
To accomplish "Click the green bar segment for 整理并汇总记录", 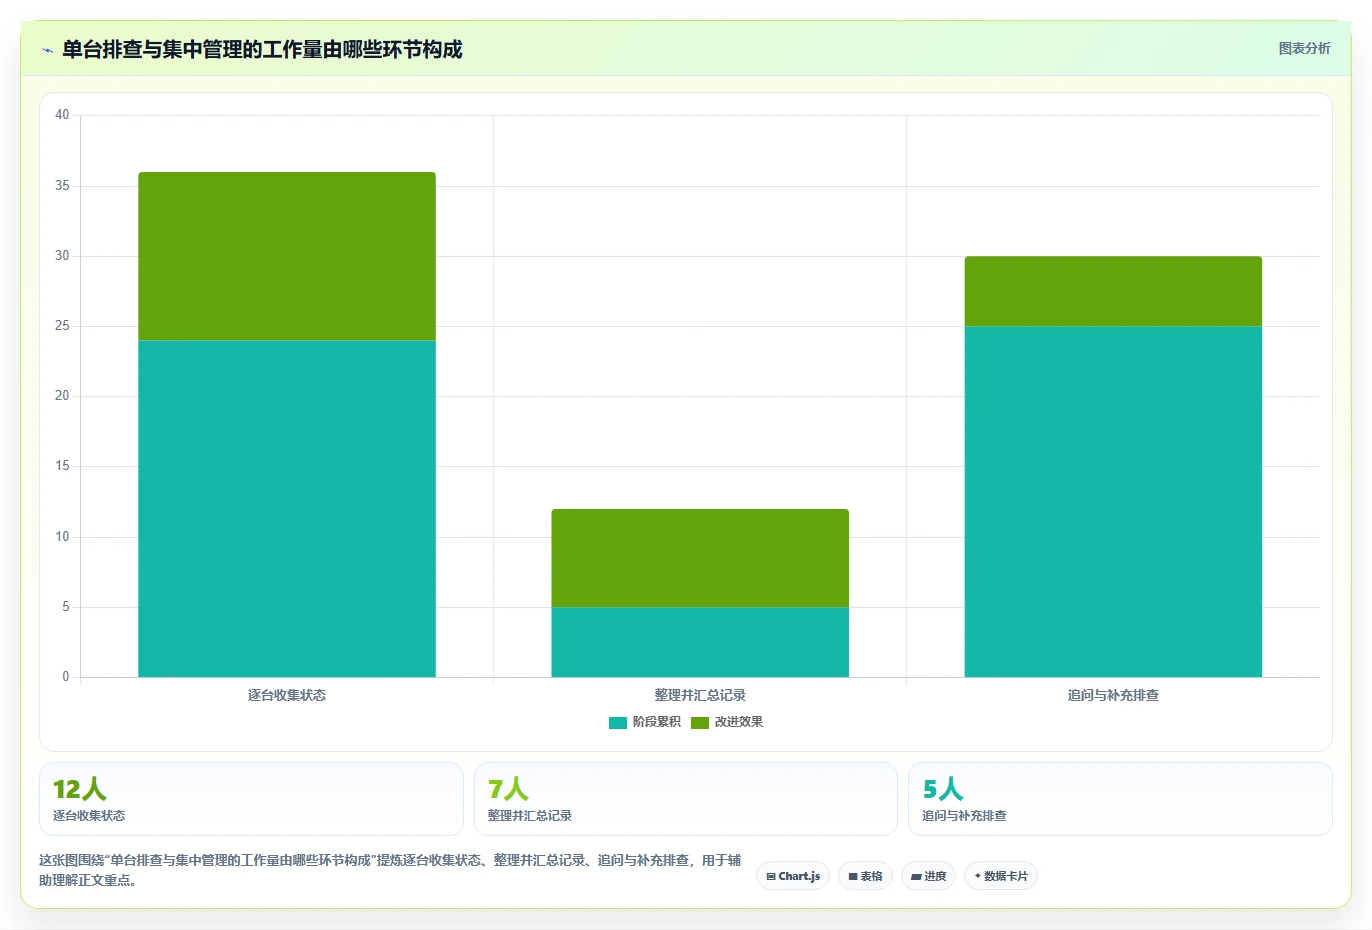I will point(700,558).
